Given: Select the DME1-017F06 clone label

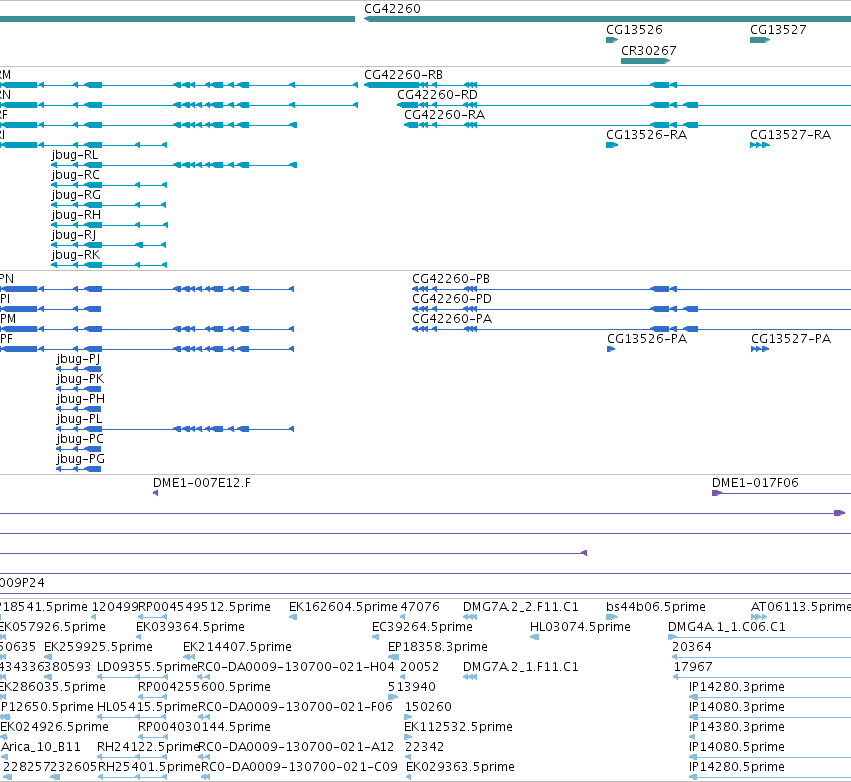Looking at the screenshot, I should coord(755,483).
